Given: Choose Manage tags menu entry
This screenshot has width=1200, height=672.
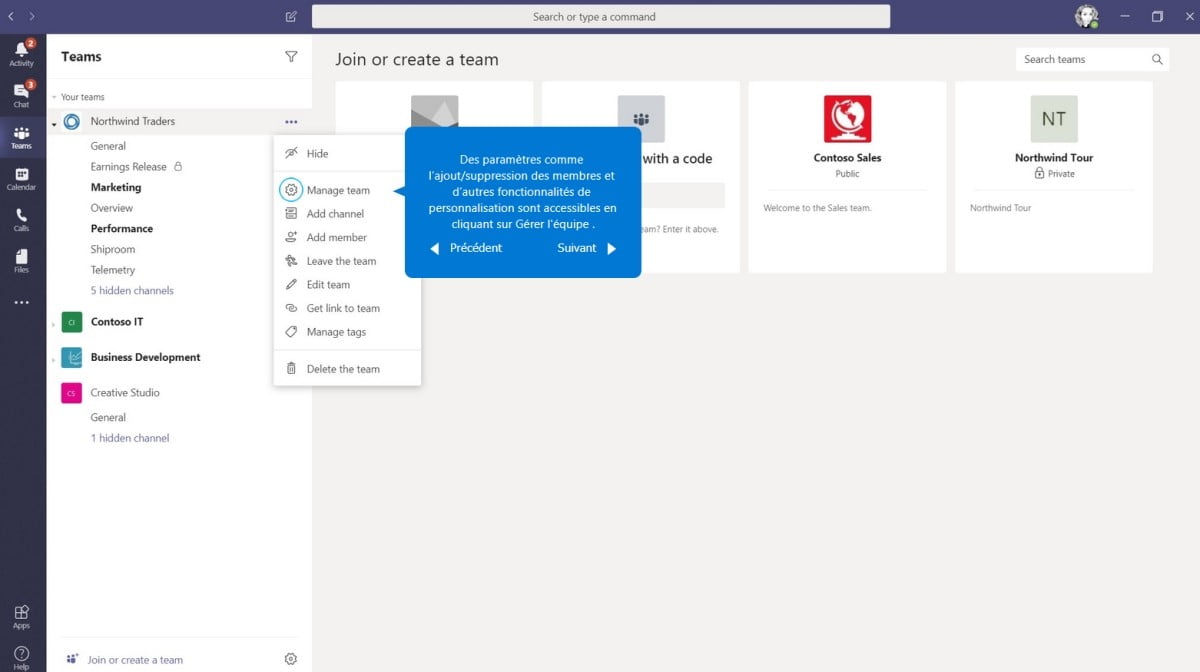Looking at the screenshot, I should (x=347, y=332).
